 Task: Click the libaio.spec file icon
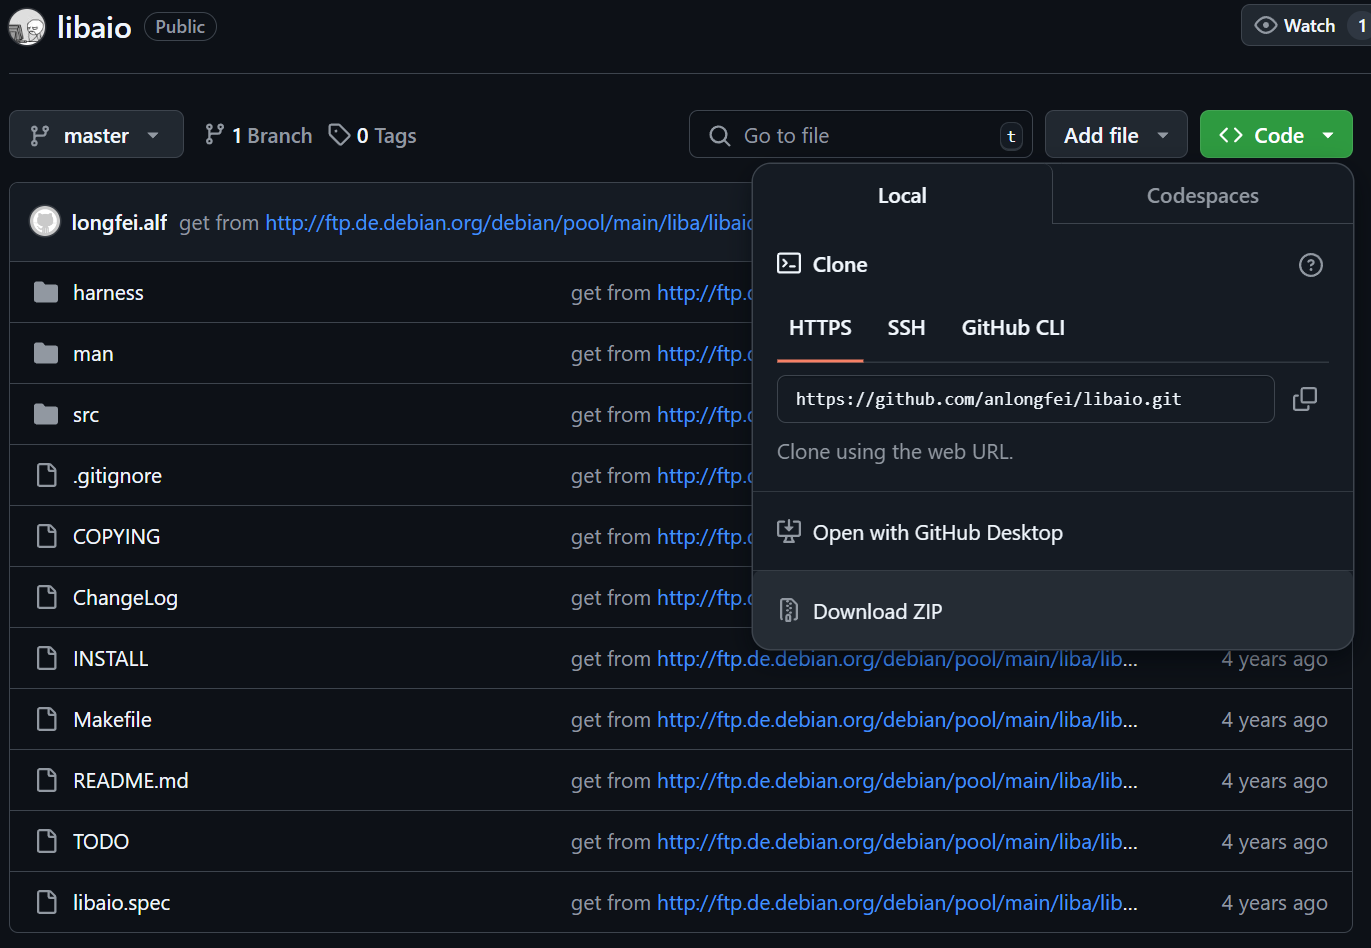point(46,902)
